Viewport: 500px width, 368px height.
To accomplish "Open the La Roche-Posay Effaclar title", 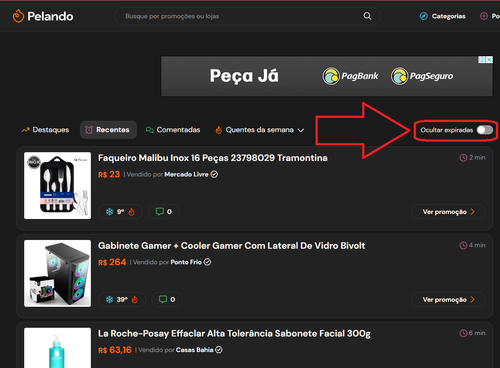I will coord(234,333).
